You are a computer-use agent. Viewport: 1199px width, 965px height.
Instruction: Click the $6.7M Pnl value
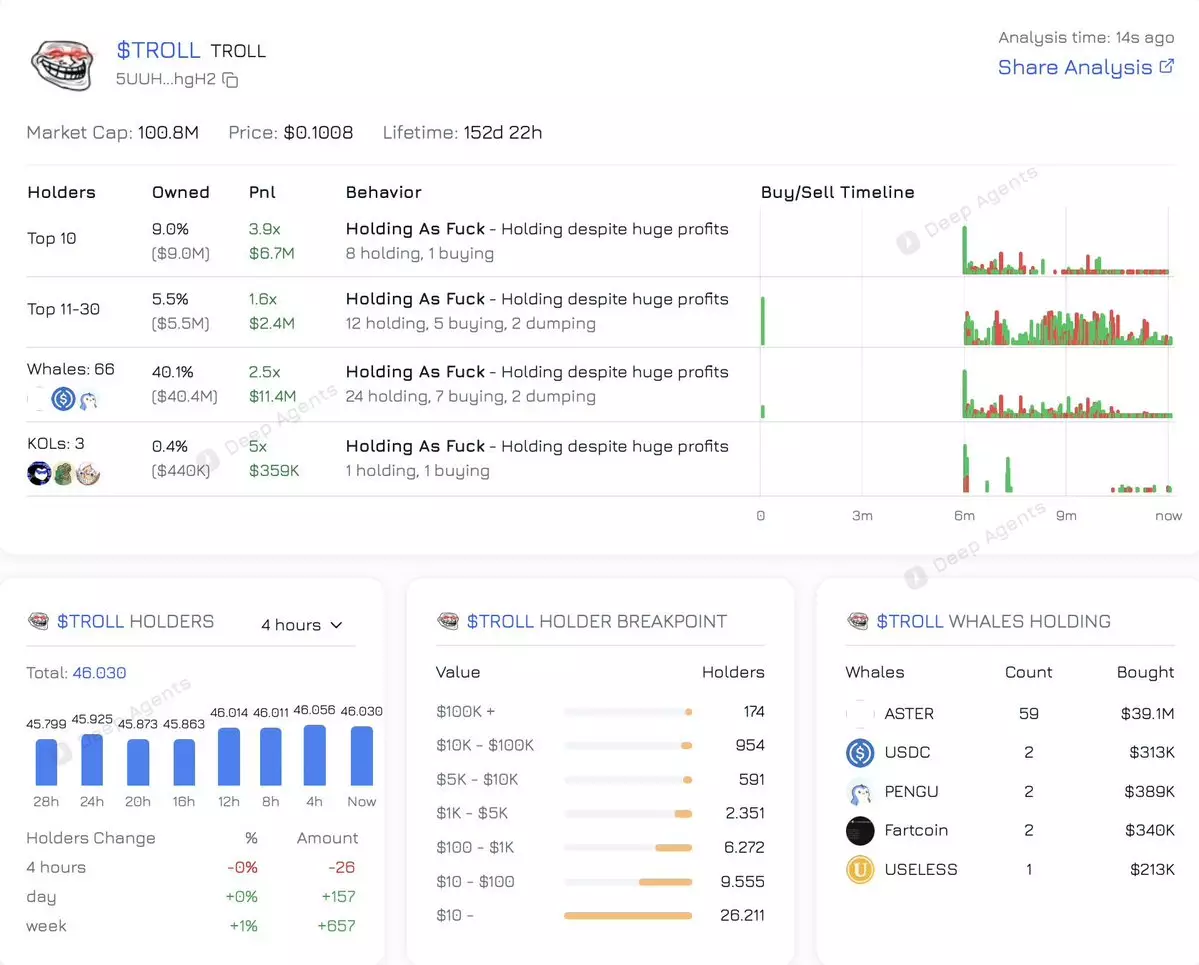pos(271,253)
